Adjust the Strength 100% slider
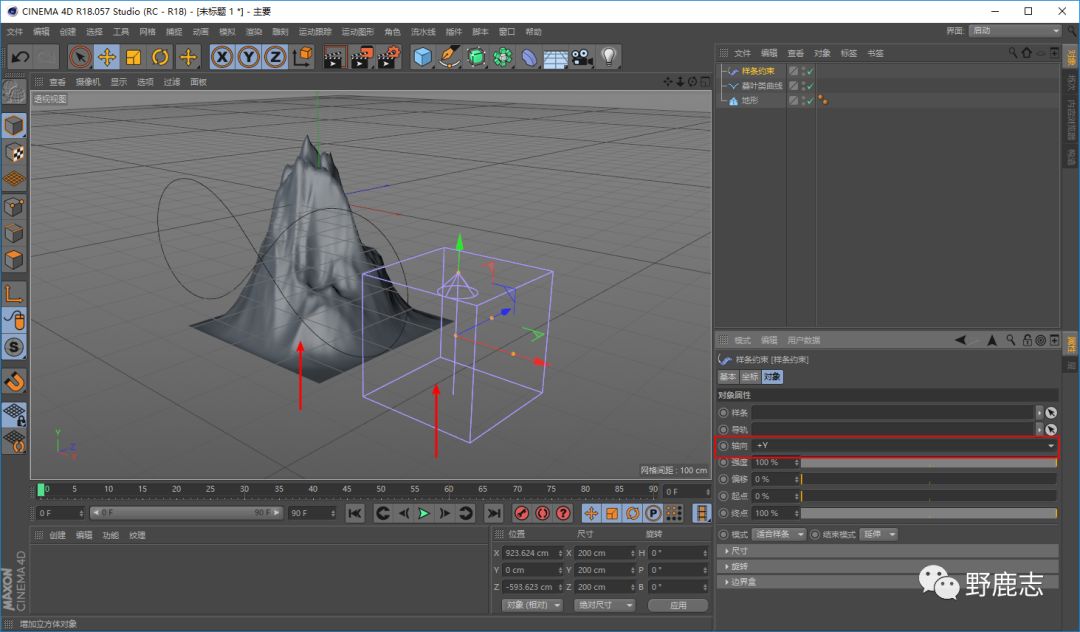Screen dimensions: 1080x632 928,463
